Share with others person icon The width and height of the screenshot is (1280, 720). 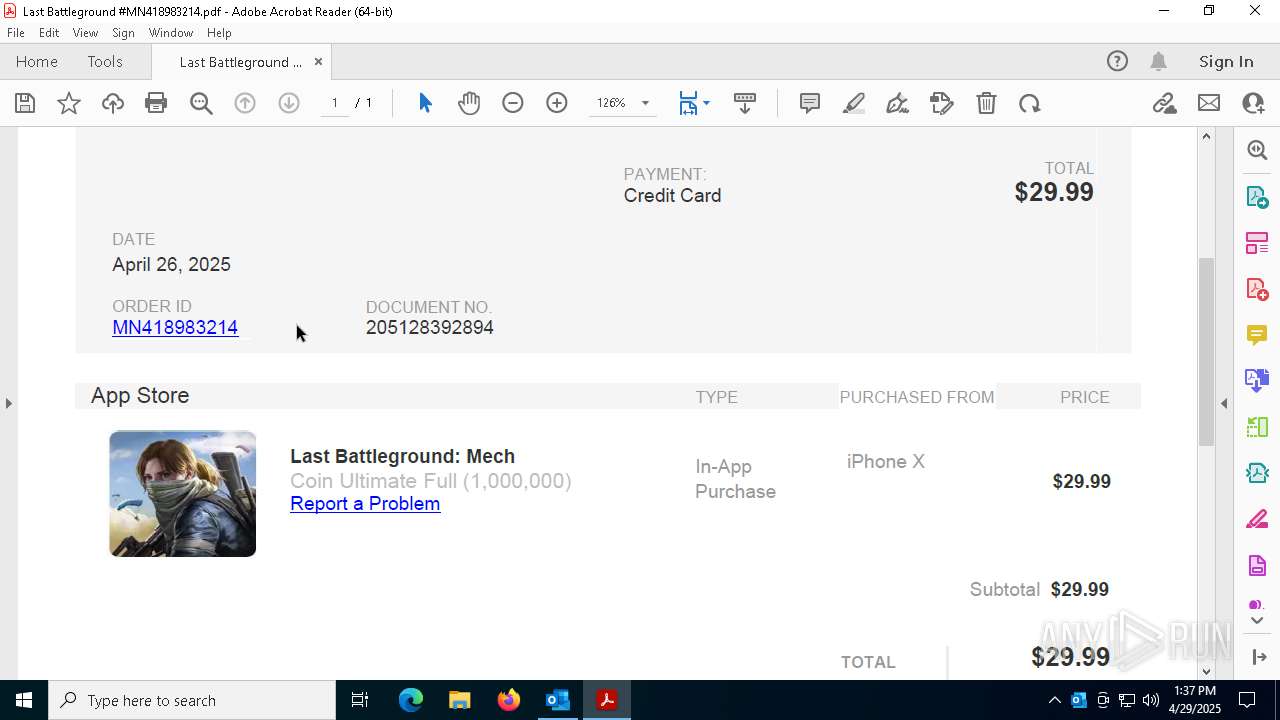[1253, 103]
